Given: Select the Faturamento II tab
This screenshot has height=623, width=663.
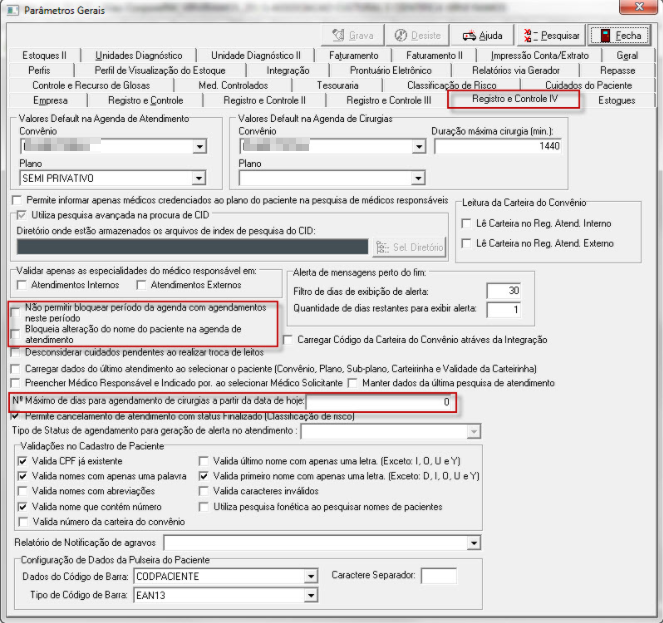Looking at the screenshot, I should (x=434, y=55).
